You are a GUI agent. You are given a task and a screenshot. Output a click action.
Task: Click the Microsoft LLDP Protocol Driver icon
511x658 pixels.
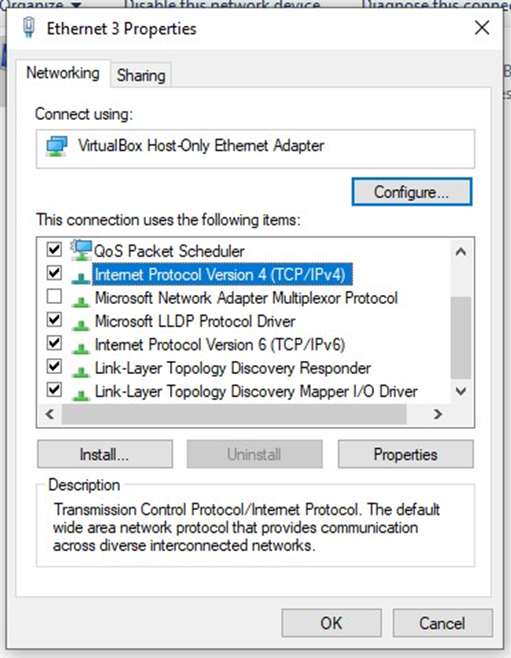click(x=81, y=324)
